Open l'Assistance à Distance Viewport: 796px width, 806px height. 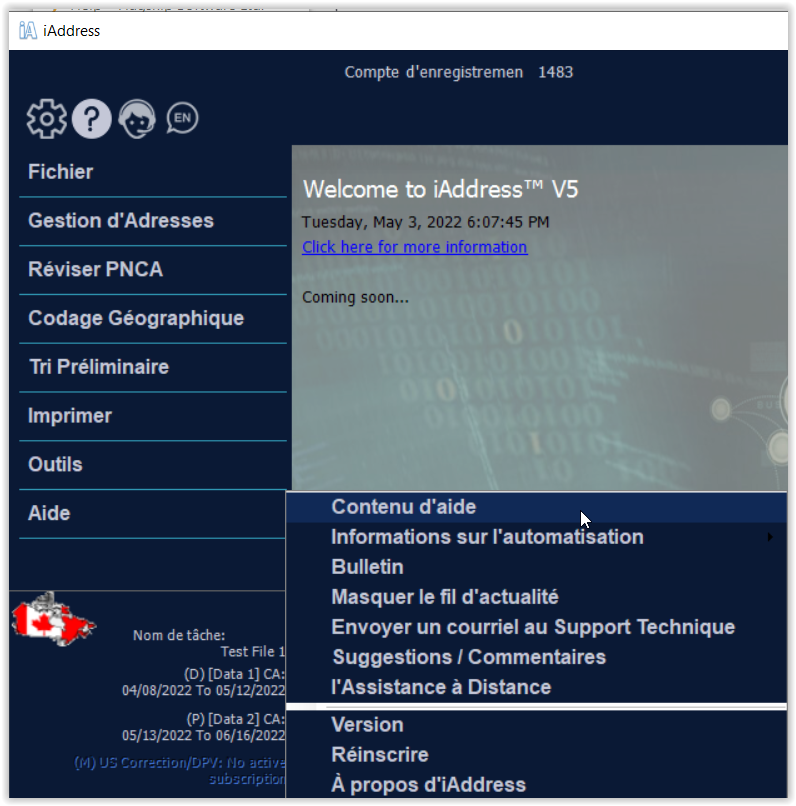click(x=536, y=688)
